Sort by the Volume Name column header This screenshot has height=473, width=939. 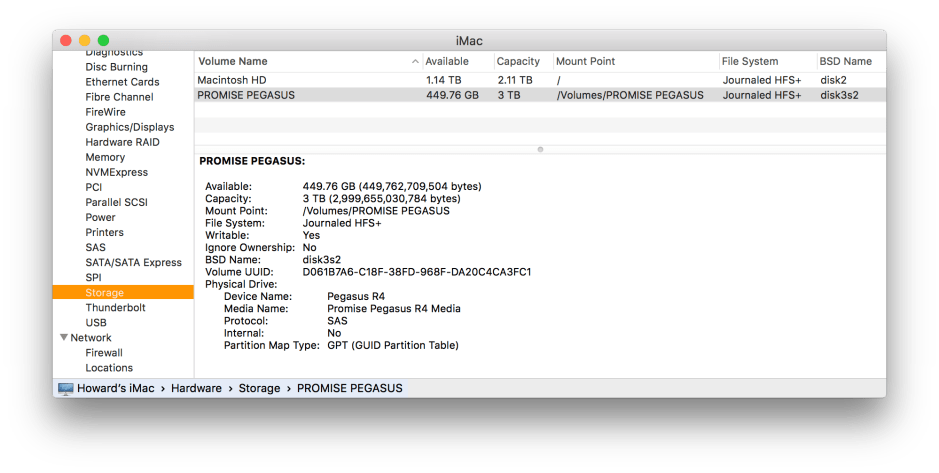coord(232,61)
